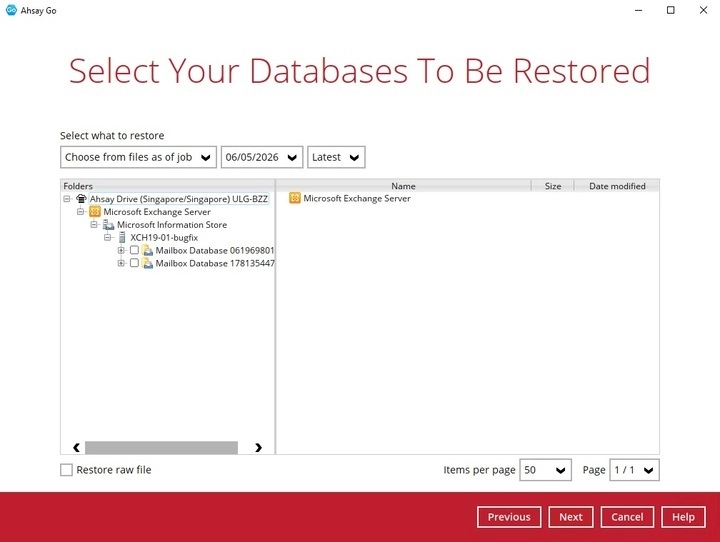Click the Name column header

click(x=403, y=186)
